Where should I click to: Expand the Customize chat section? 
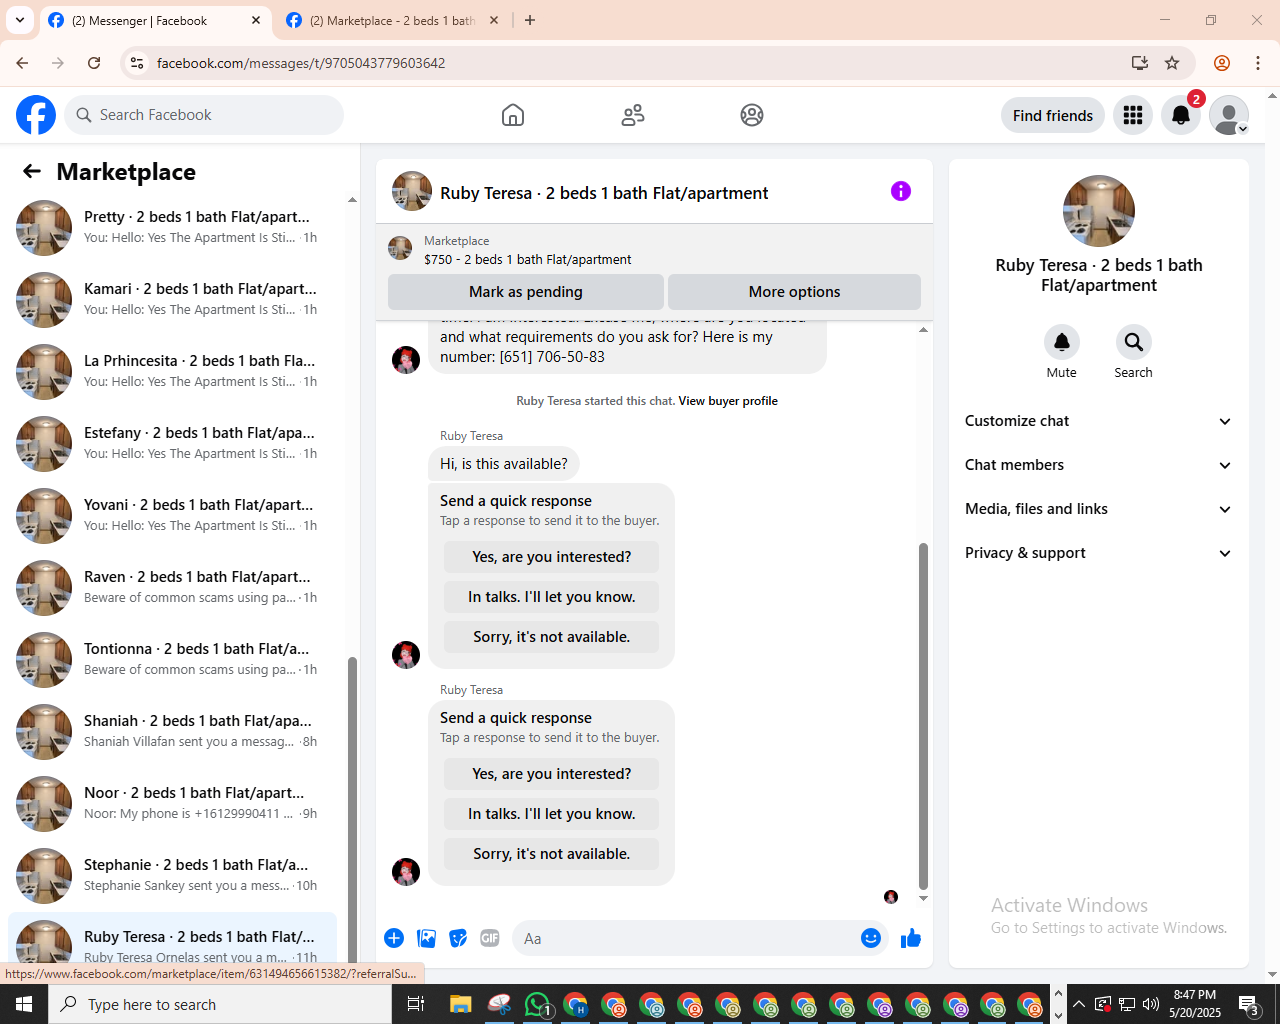pyautogui.click(x=1099, y=421)
